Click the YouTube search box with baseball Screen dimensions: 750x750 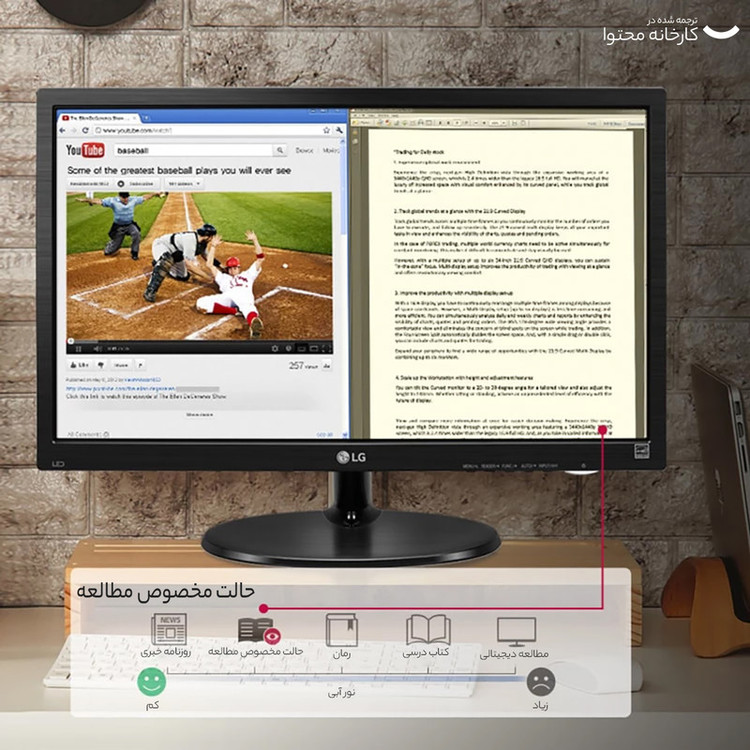click(190, 150)
